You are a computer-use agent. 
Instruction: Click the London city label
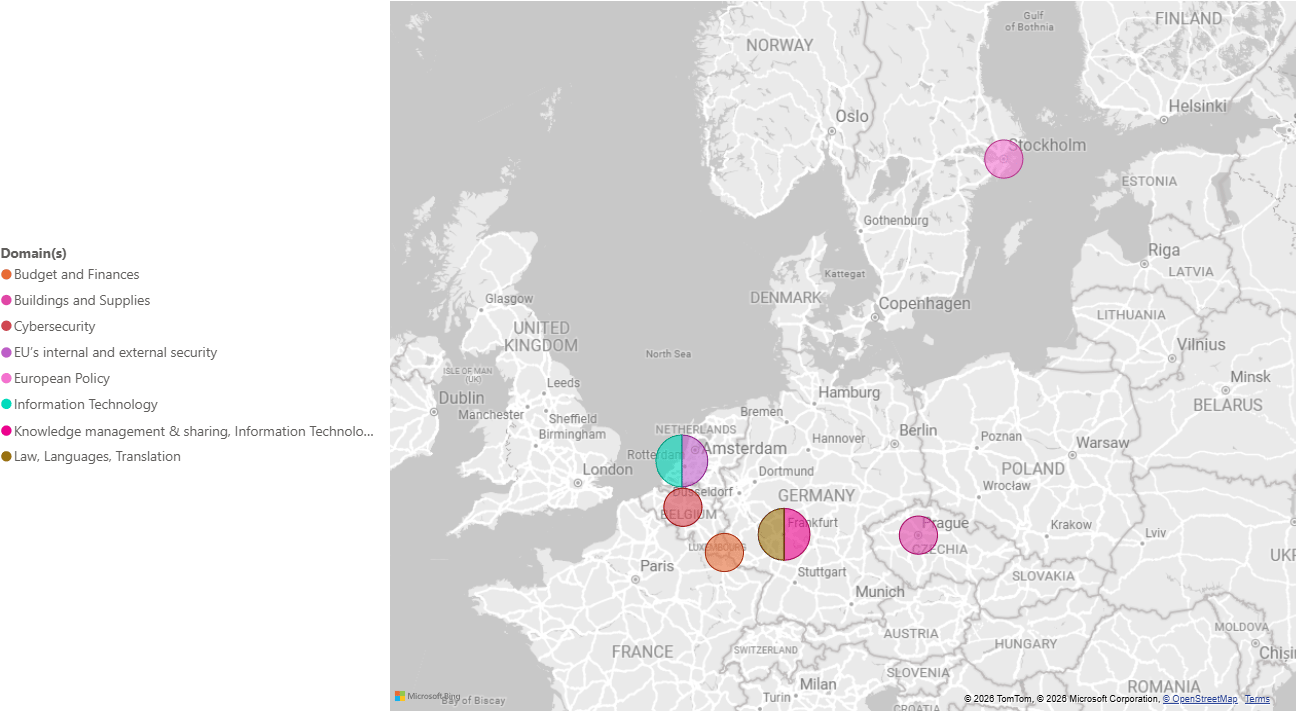tap(607, 469)
